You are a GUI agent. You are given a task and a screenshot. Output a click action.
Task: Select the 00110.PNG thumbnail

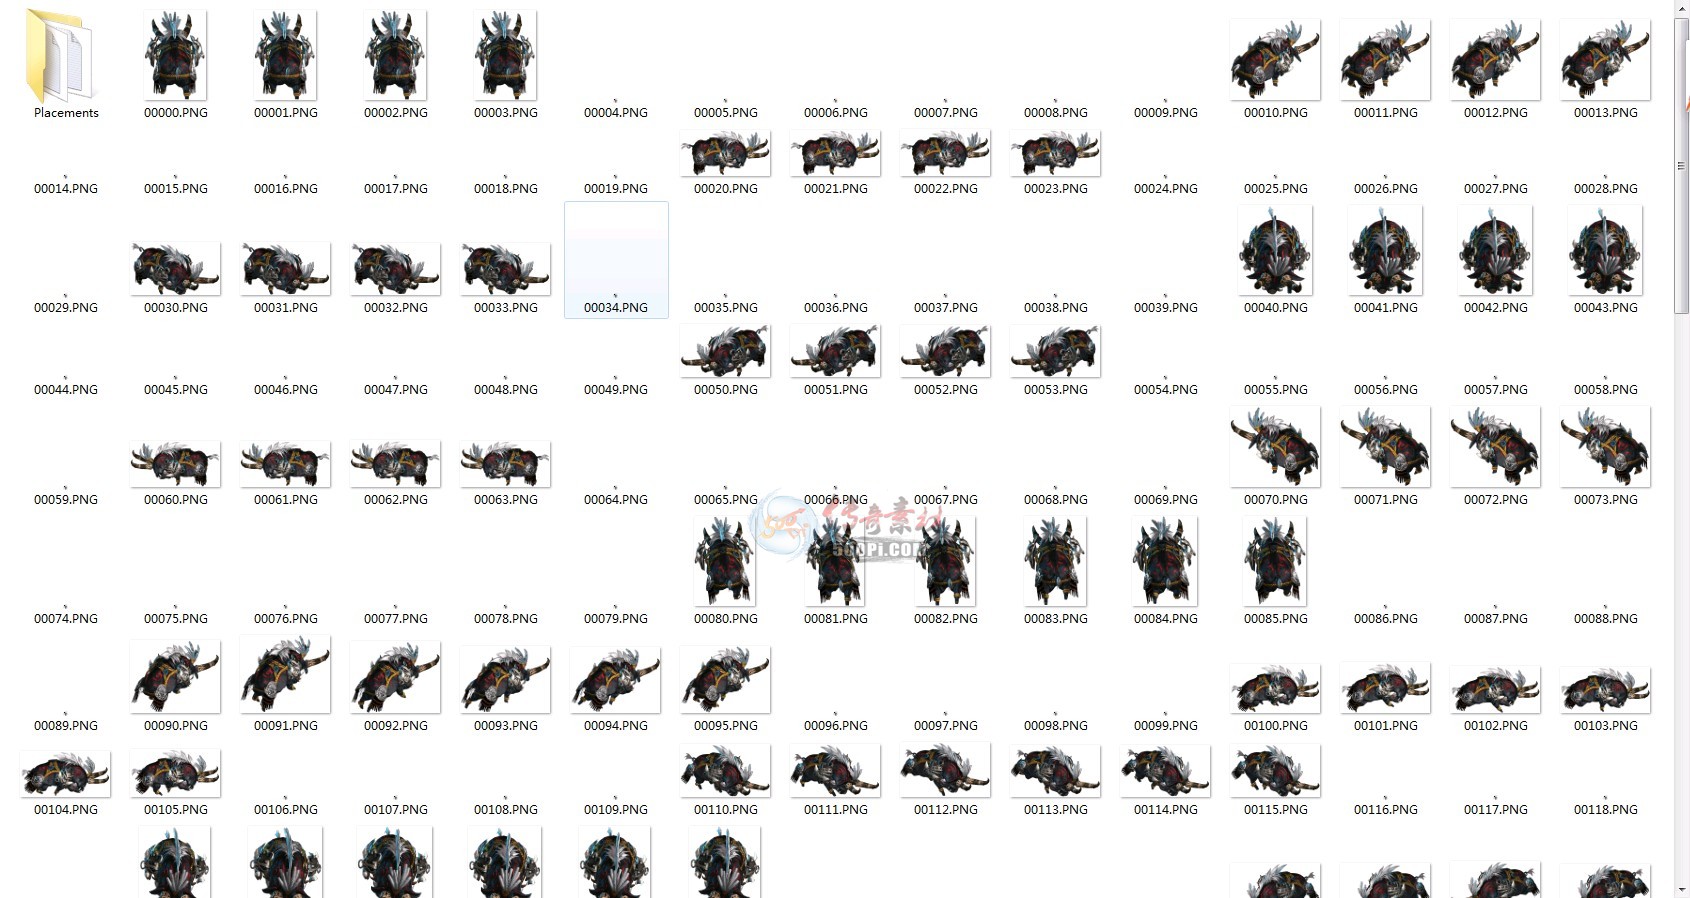[726, 771]
